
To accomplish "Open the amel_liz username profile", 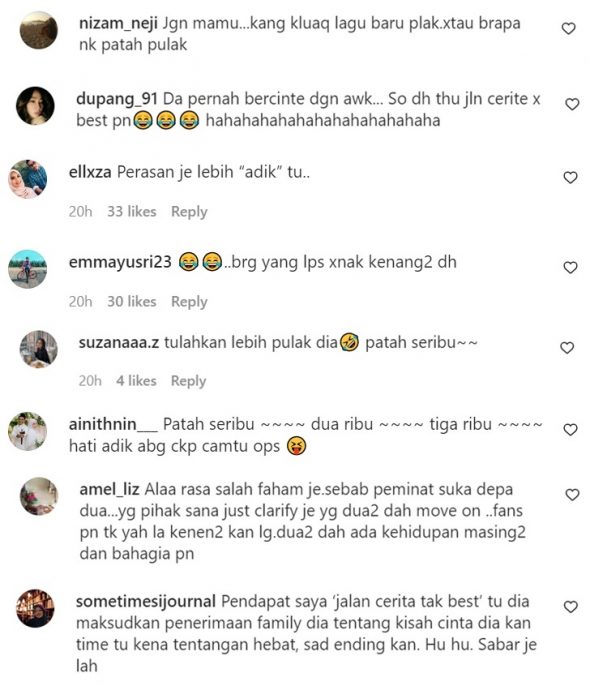I will click(109, 489).
